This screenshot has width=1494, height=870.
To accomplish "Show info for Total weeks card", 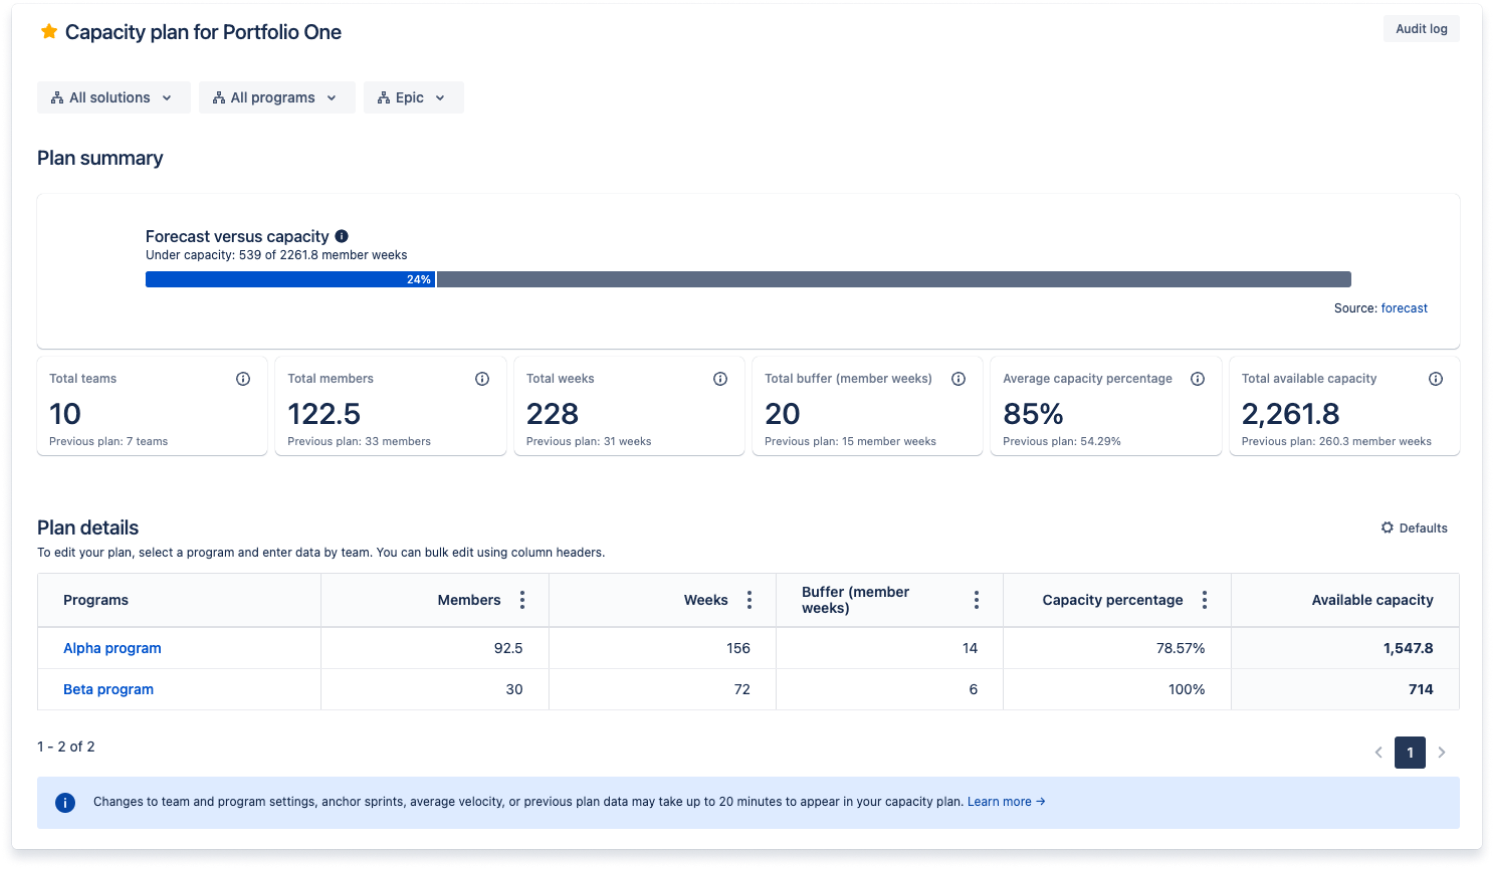I will (x=720, y=379).
